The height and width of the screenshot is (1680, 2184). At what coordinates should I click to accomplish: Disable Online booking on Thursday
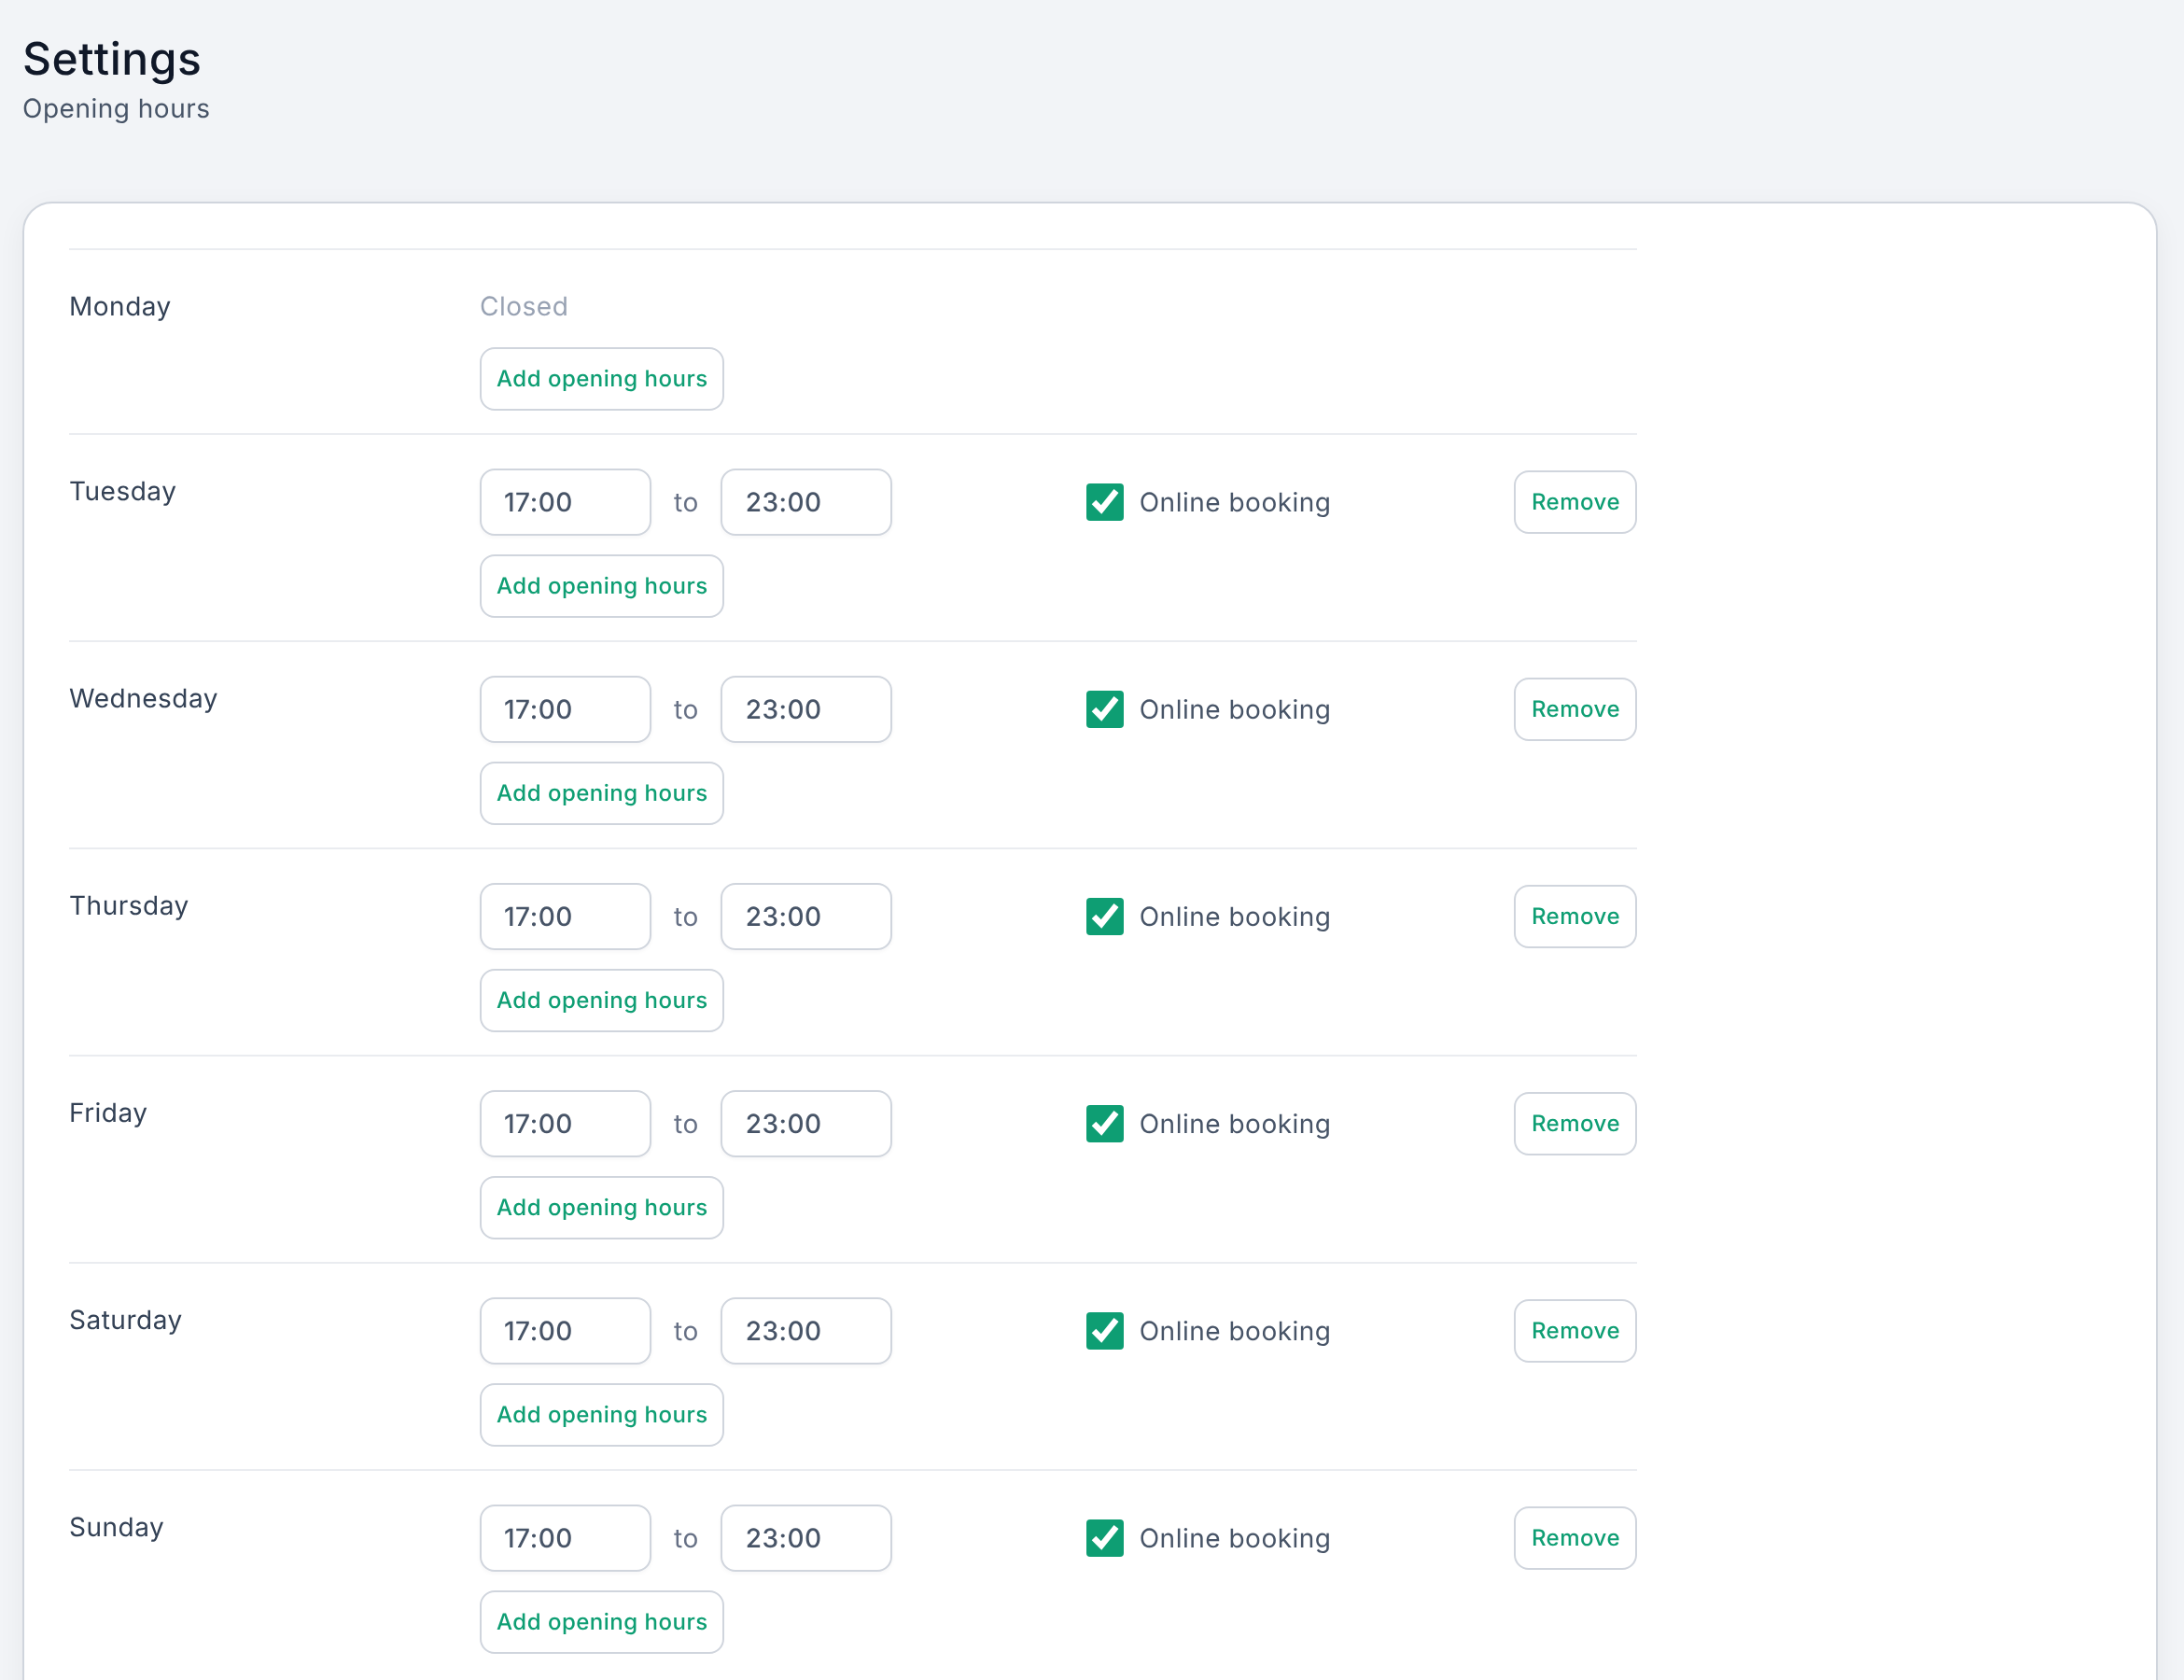[x=1104, y=916]
